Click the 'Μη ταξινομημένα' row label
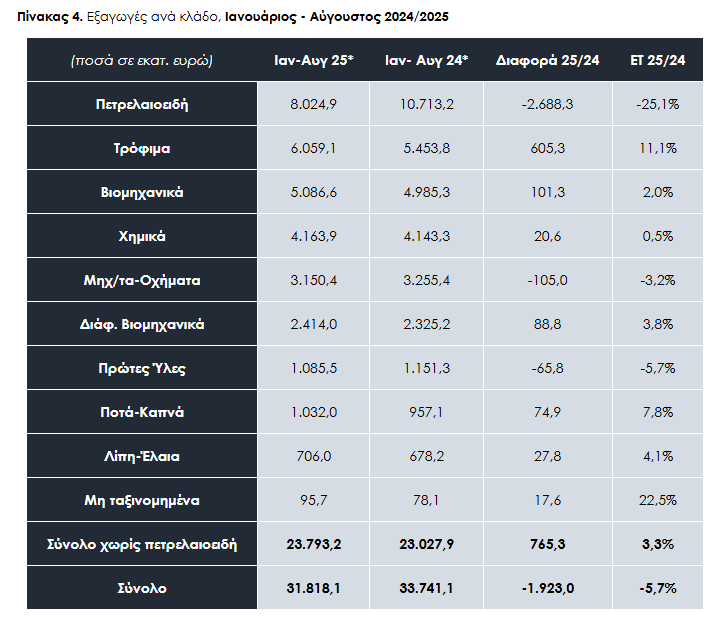 (141, 500)
